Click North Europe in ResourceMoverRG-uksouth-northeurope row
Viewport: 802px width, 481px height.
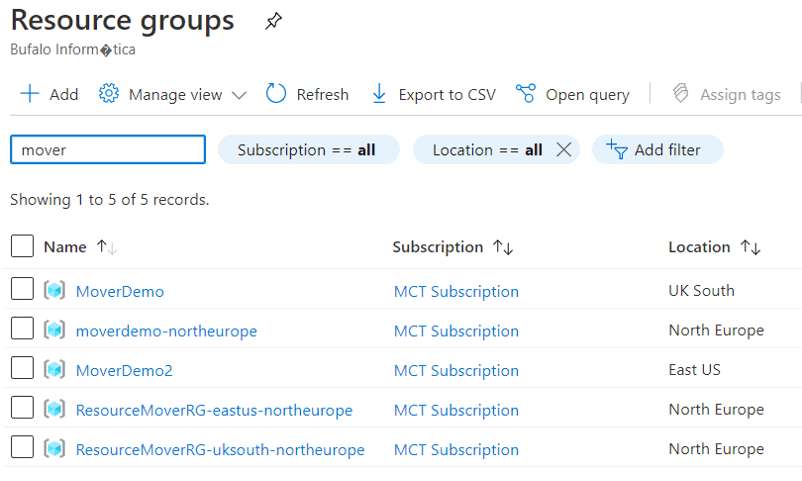(716, 449)
